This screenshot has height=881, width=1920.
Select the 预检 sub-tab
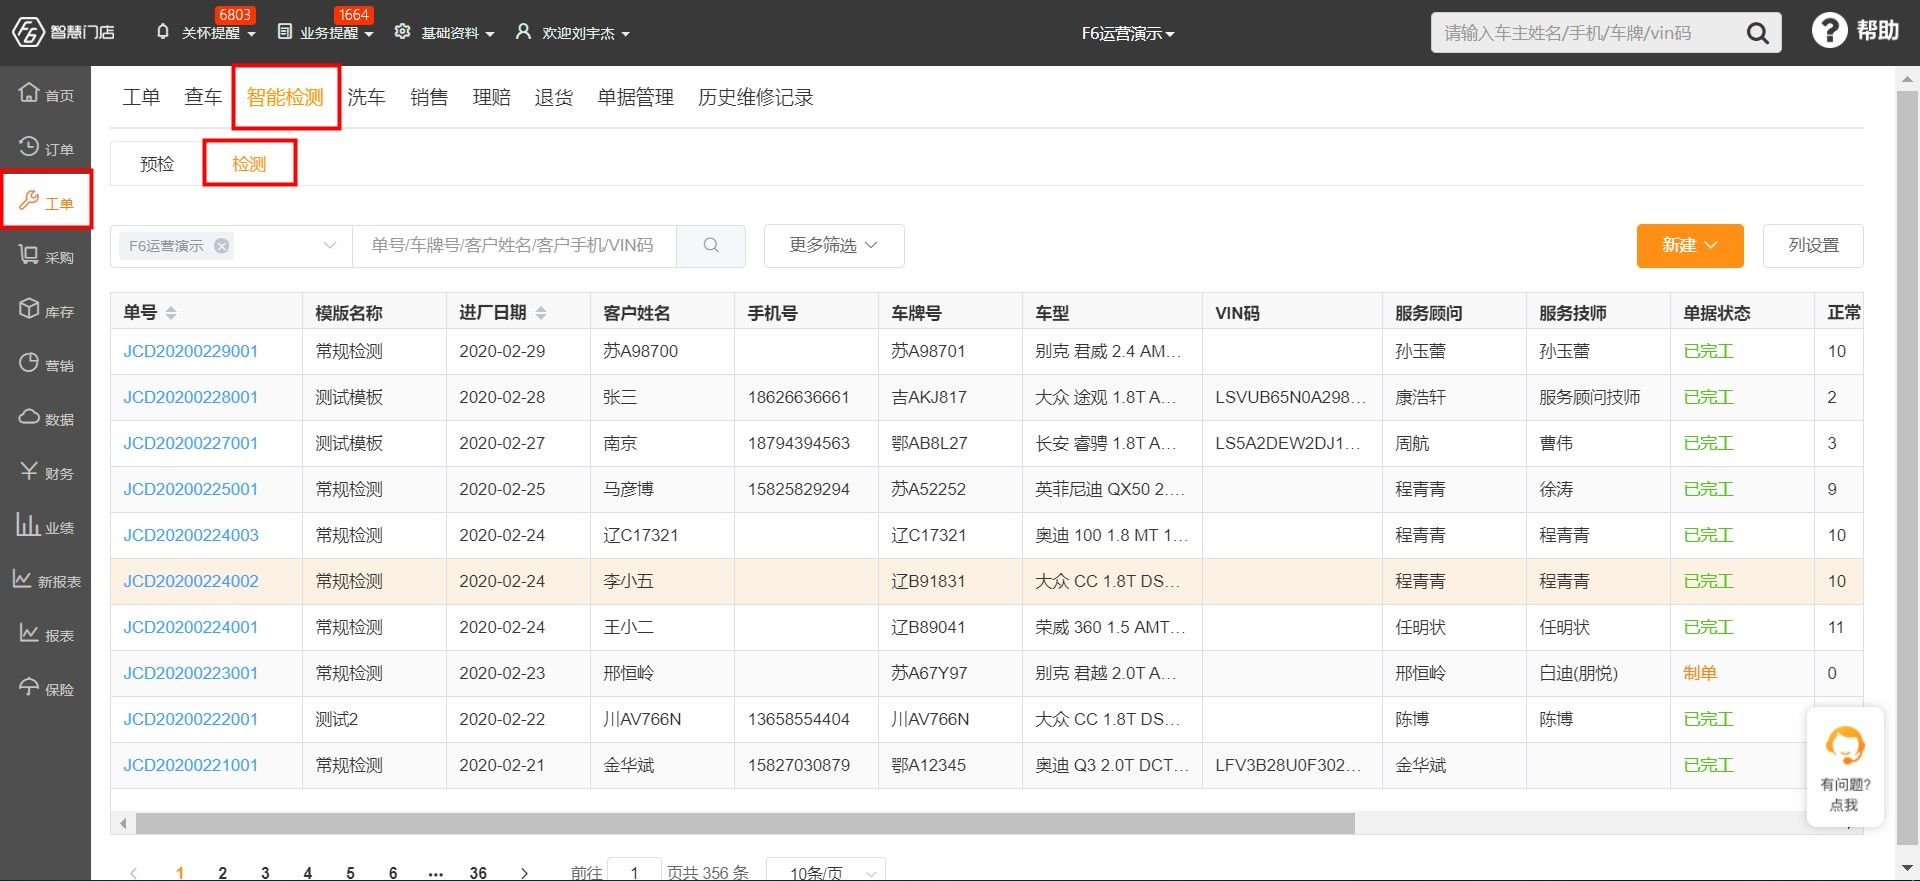point(157,163)
